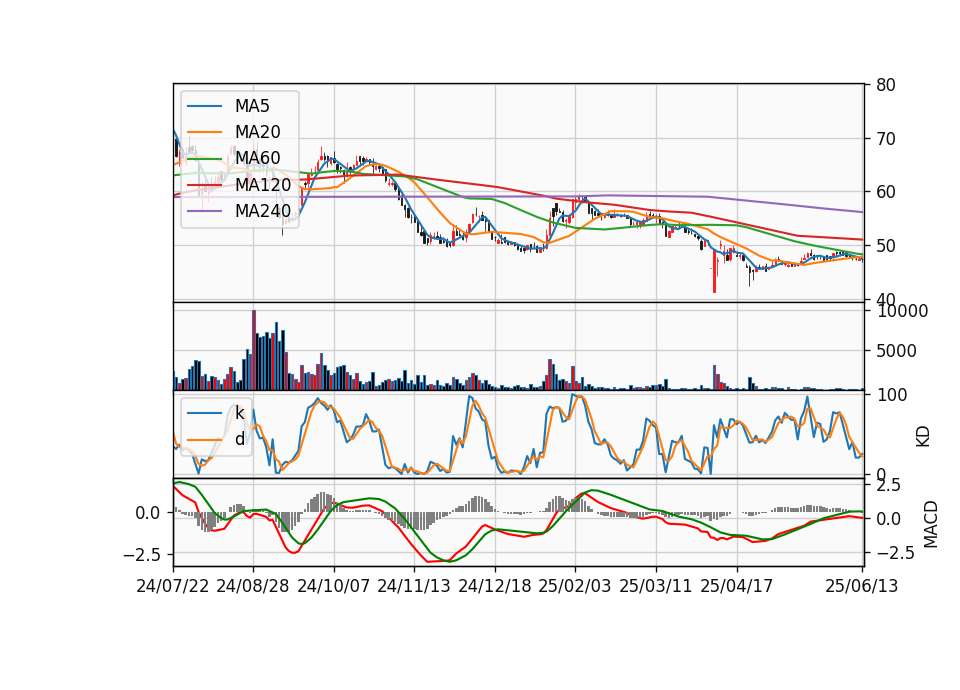
Task: Click the 25/06/13 date axis label
Action: click(x=861, y=586)
